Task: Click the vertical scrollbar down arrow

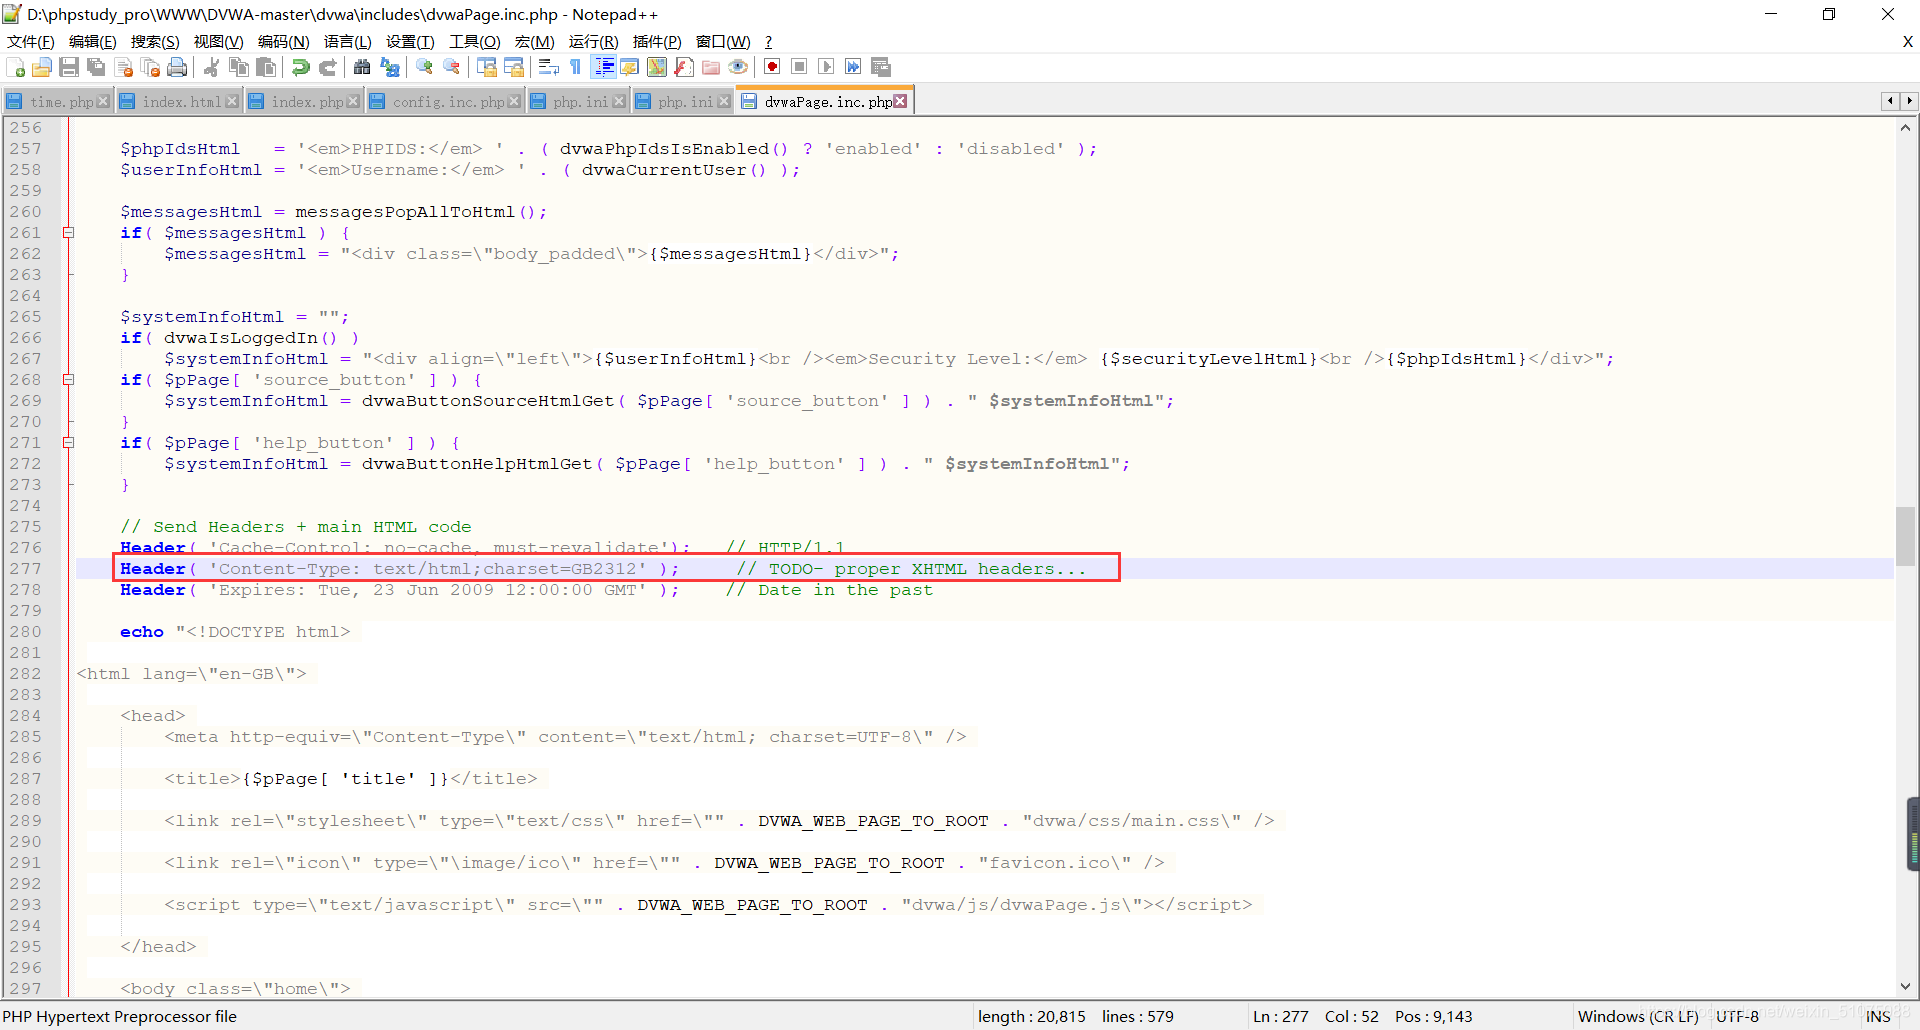Action: 1905,987
